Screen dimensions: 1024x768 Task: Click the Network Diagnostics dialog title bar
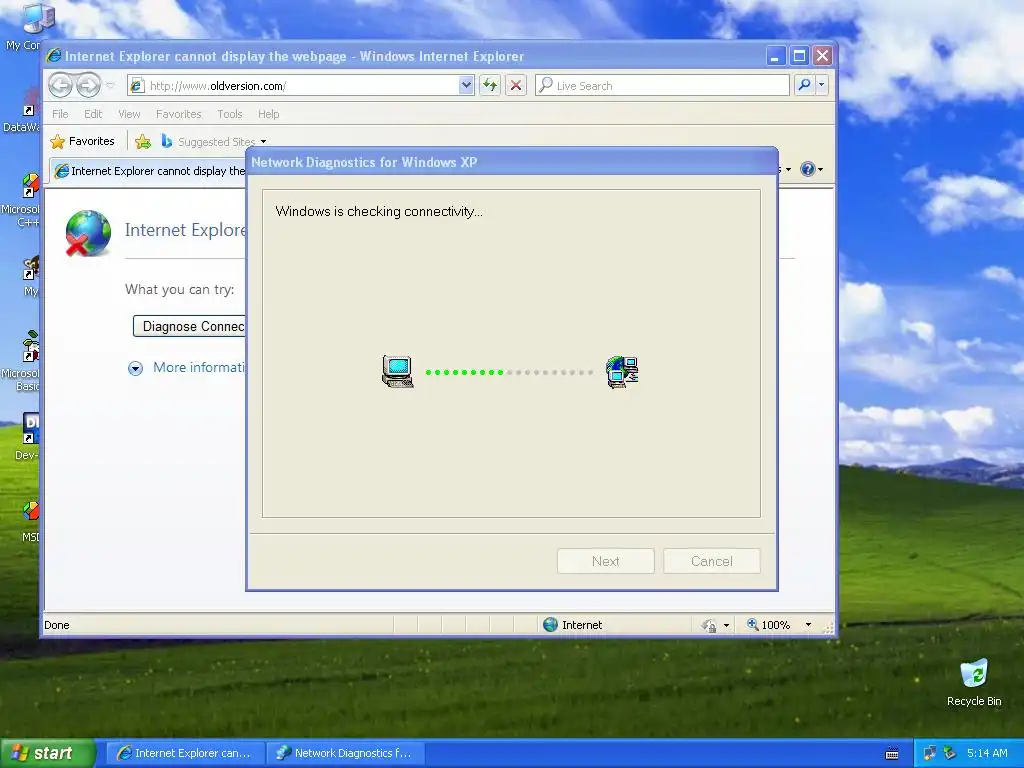pyautogui.click(x=511, y=162)
